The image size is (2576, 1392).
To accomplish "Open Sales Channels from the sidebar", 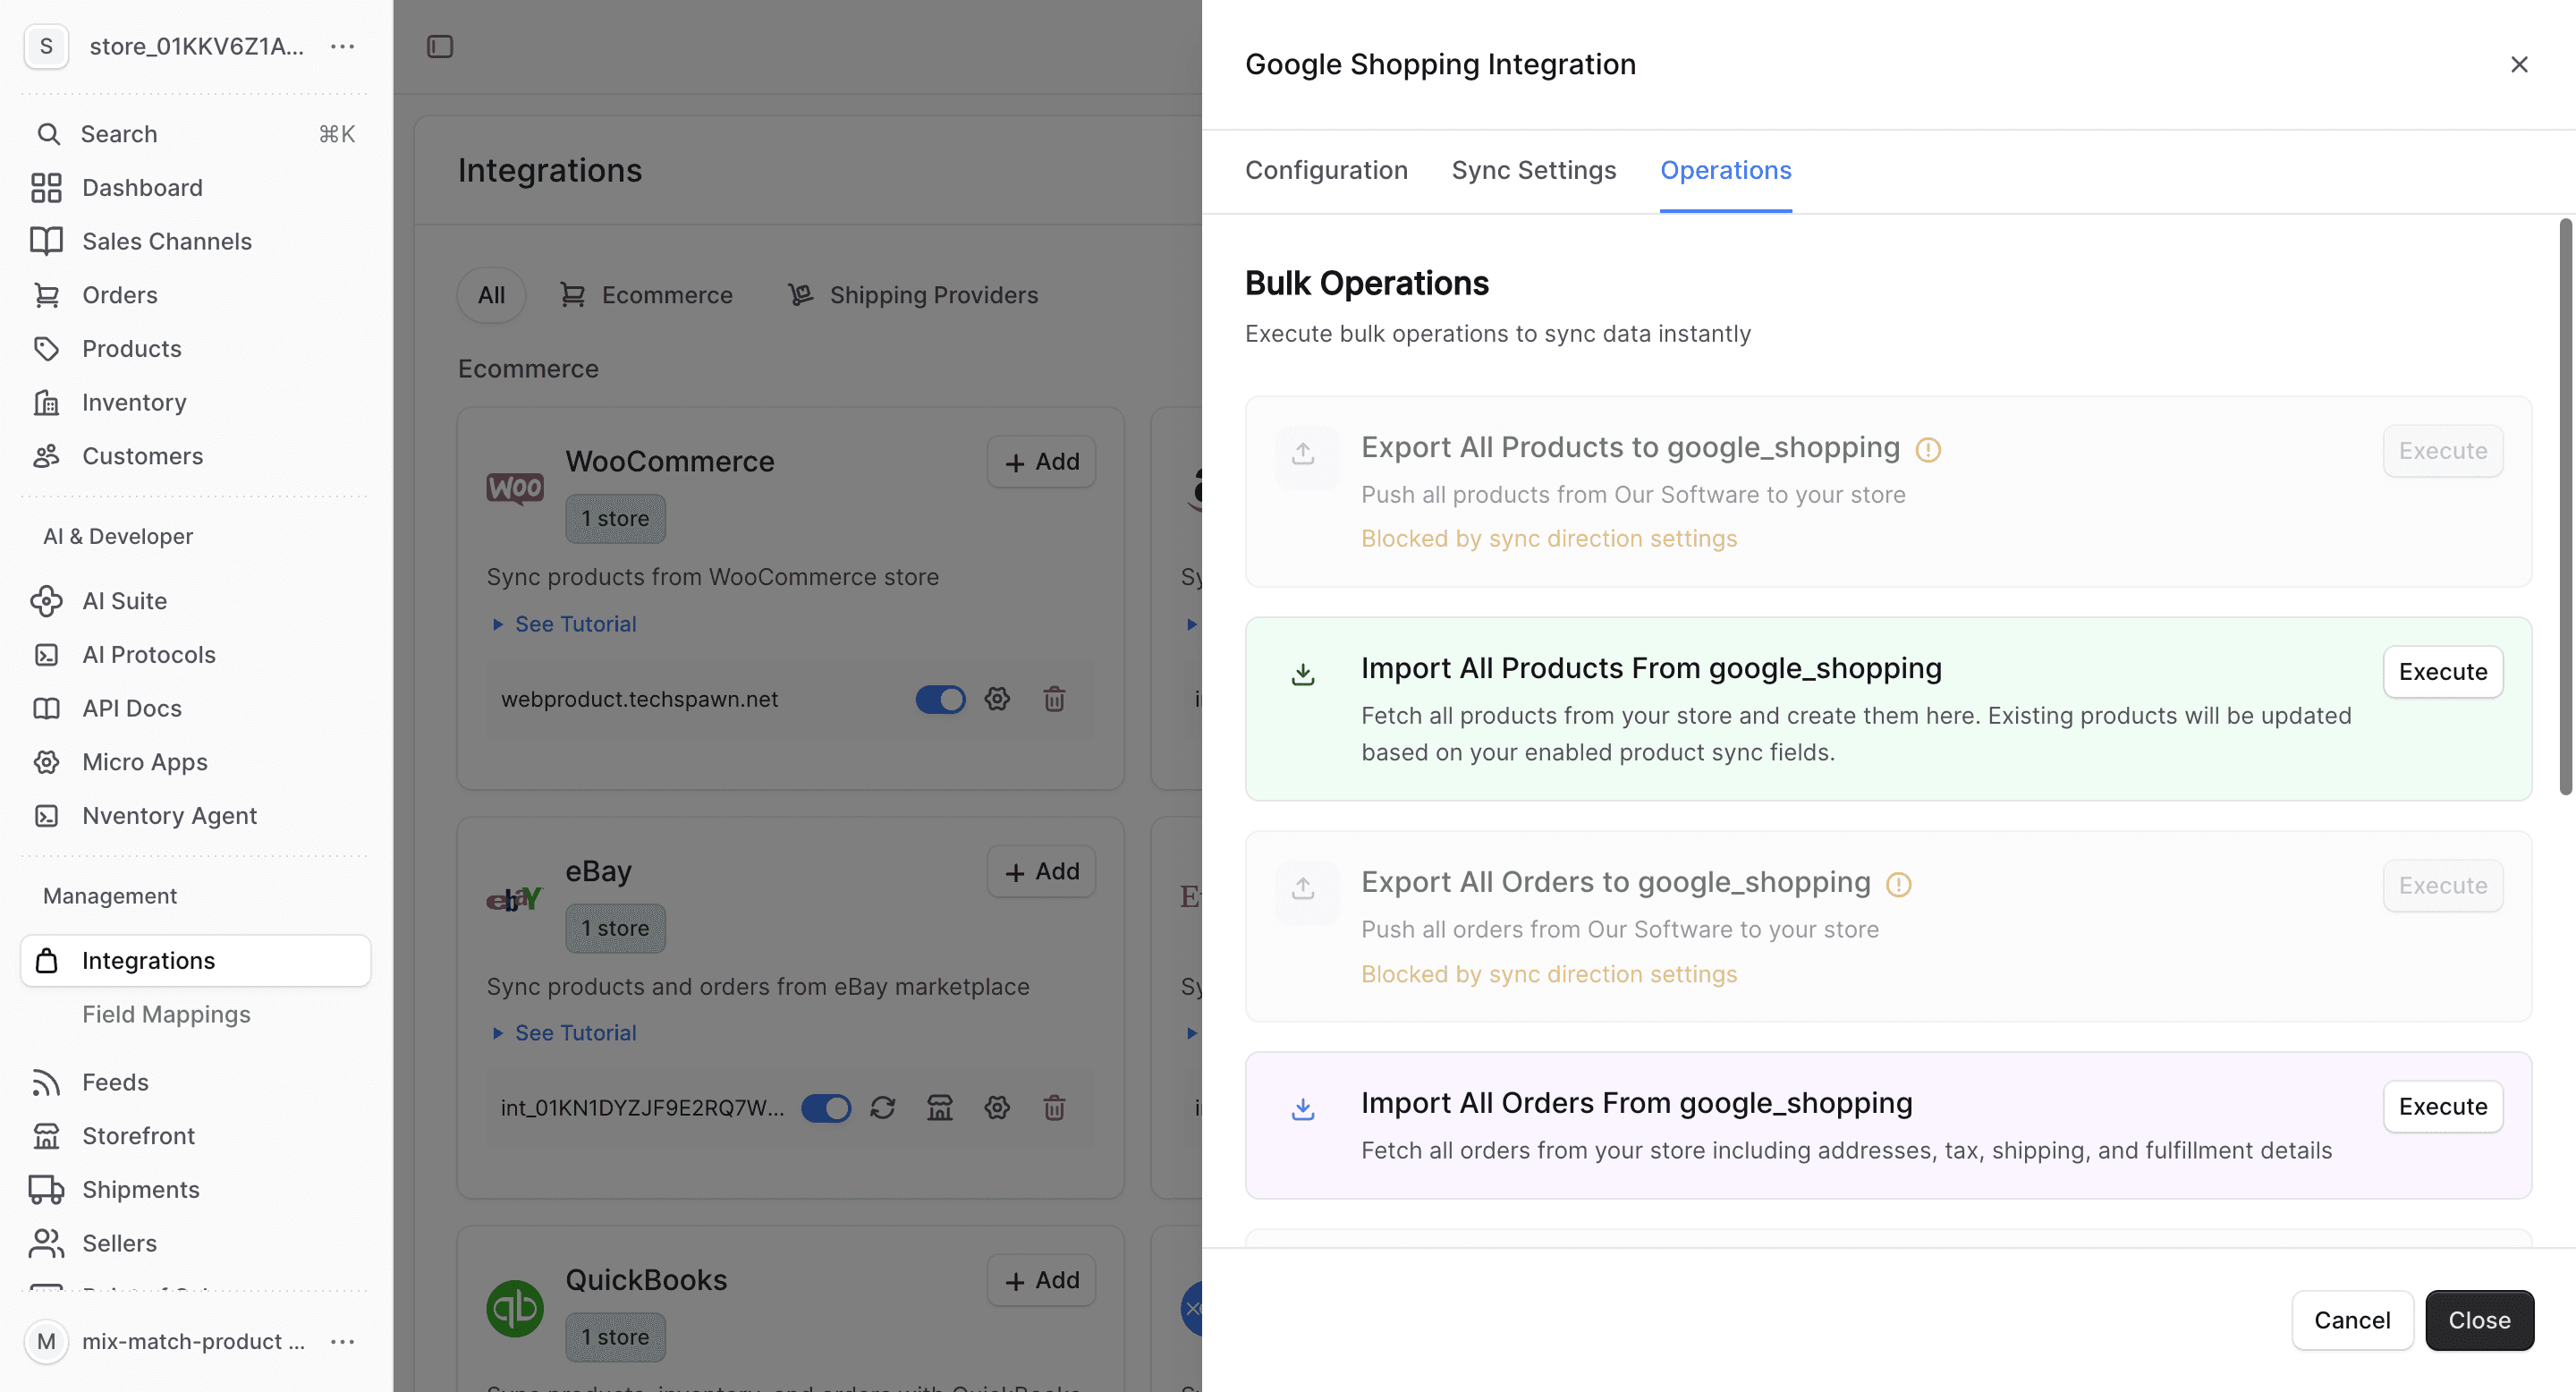I will (x=196, y=241).
